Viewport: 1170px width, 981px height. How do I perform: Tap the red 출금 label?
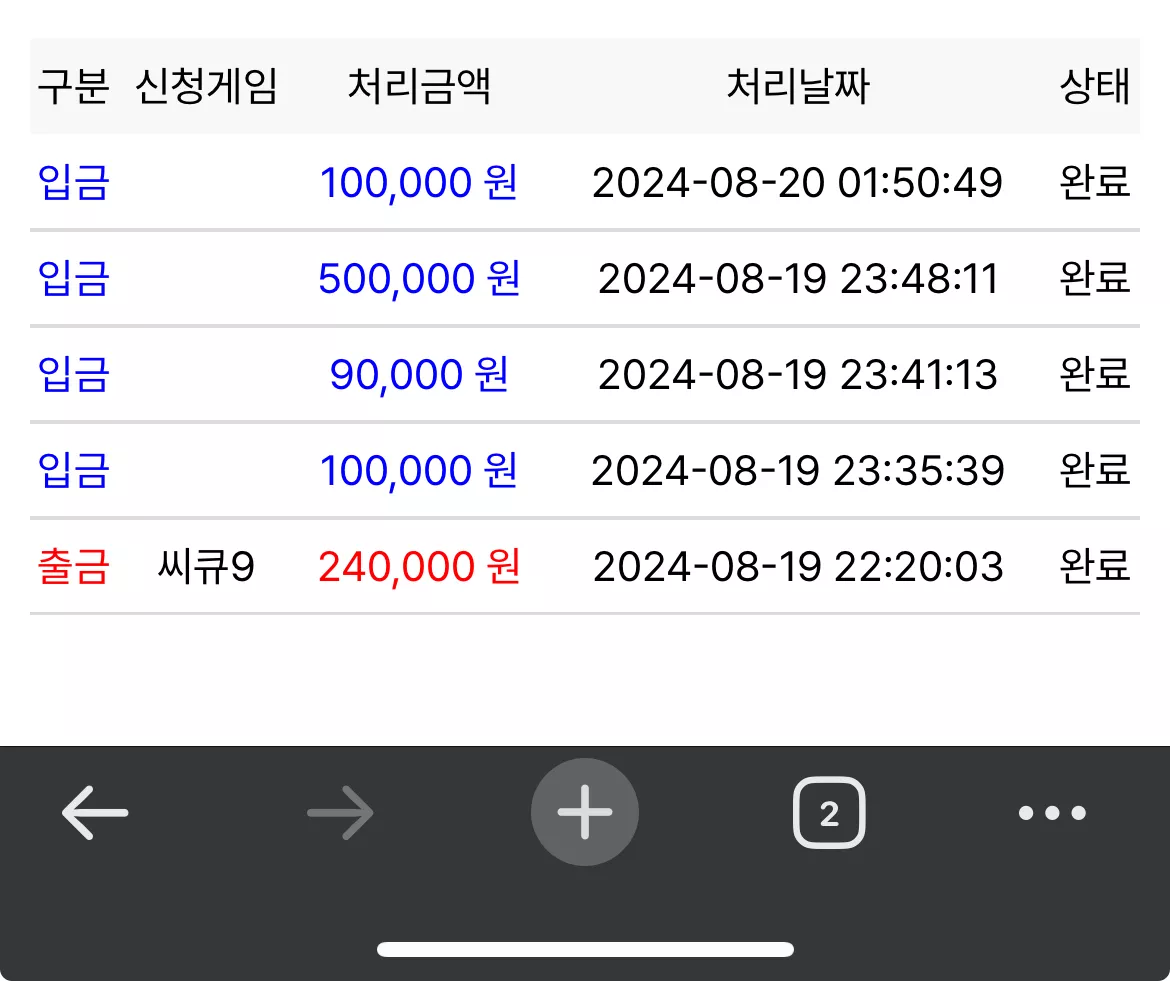coord(73,566)
